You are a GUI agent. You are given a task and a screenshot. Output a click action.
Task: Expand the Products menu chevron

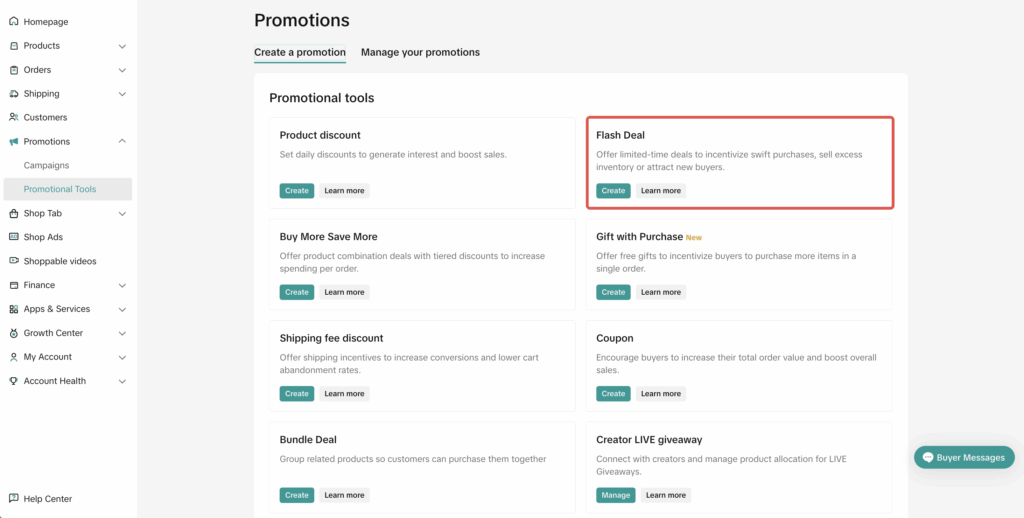[122, 46]
